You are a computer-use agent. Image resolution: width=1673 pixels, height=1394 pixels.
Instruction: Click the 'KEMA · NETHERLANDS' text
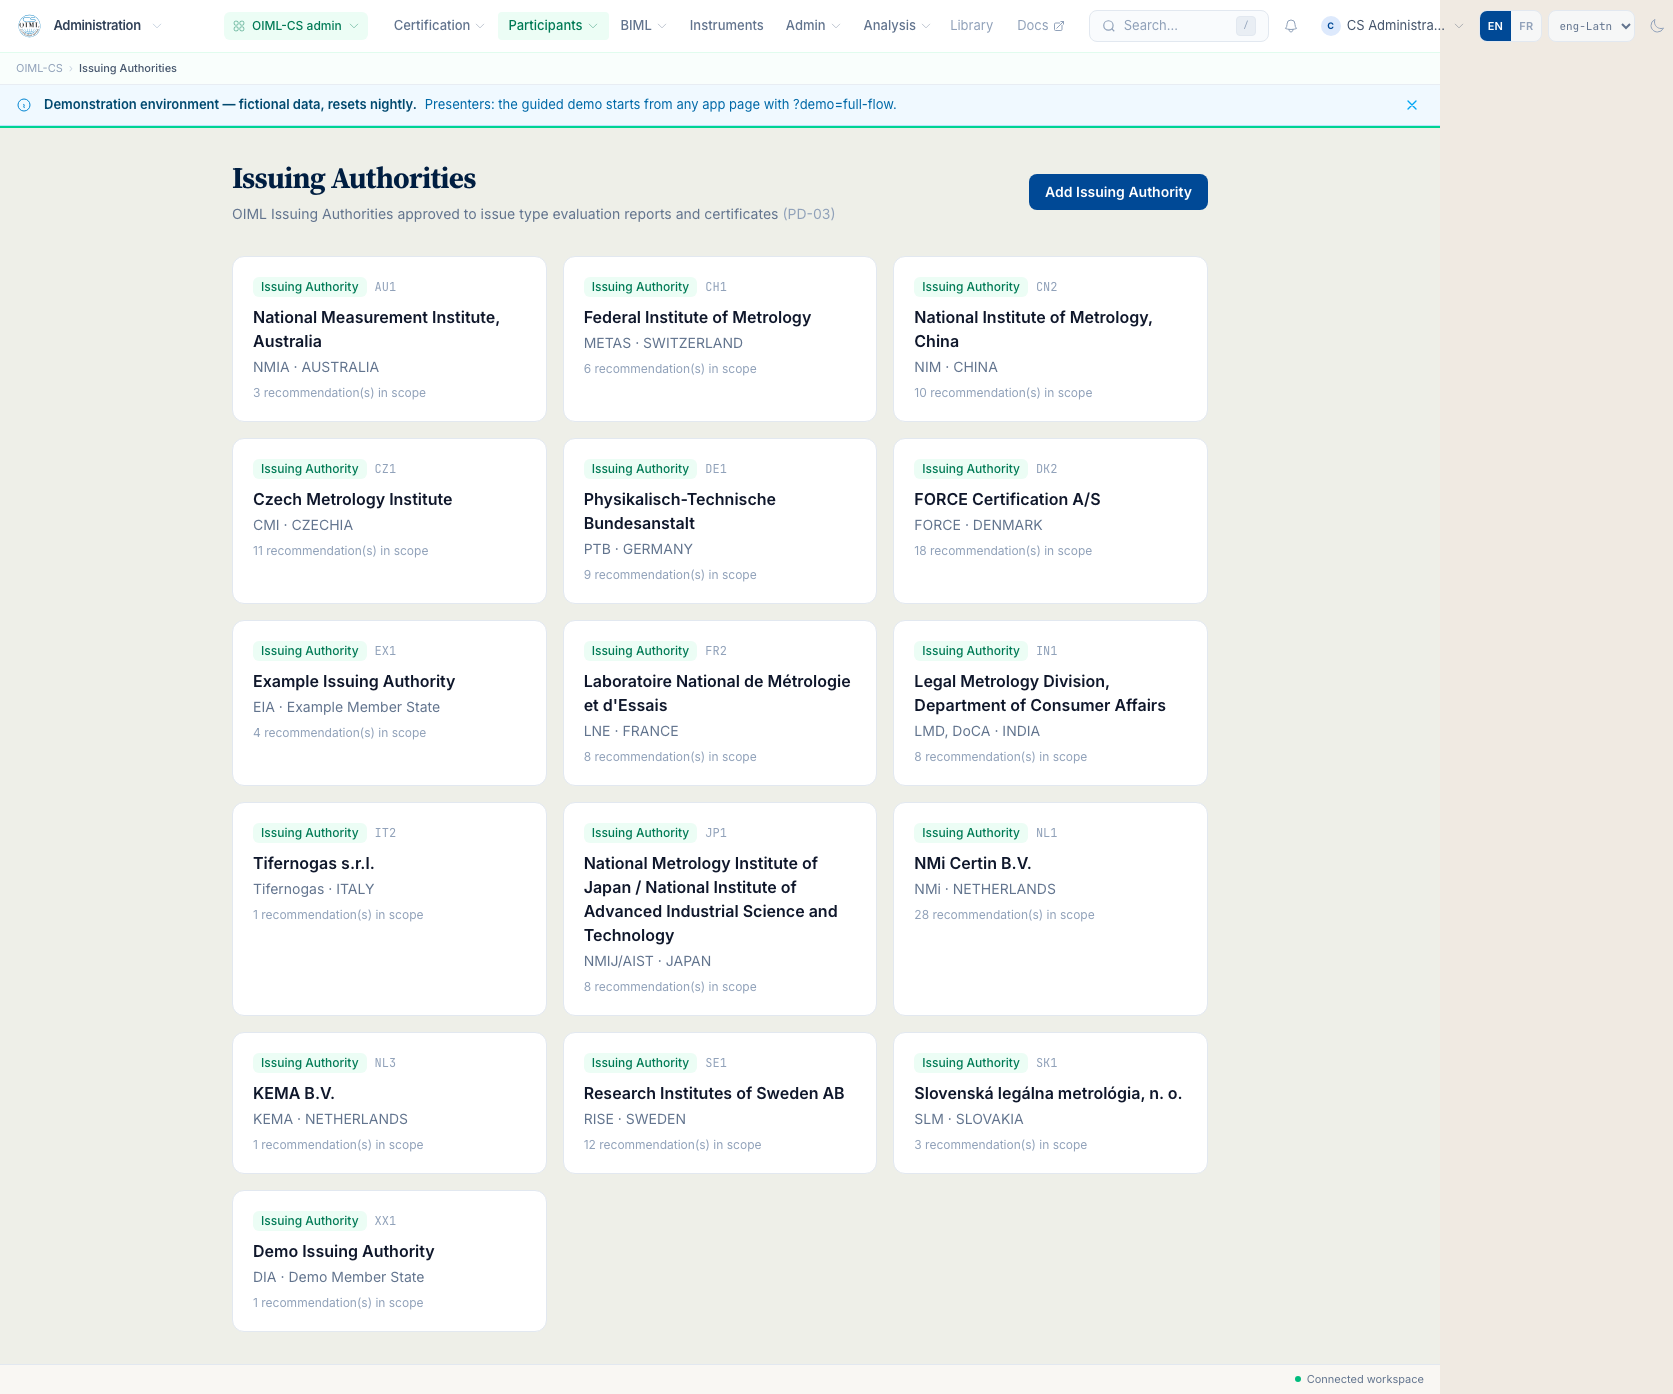(330, 1119)
